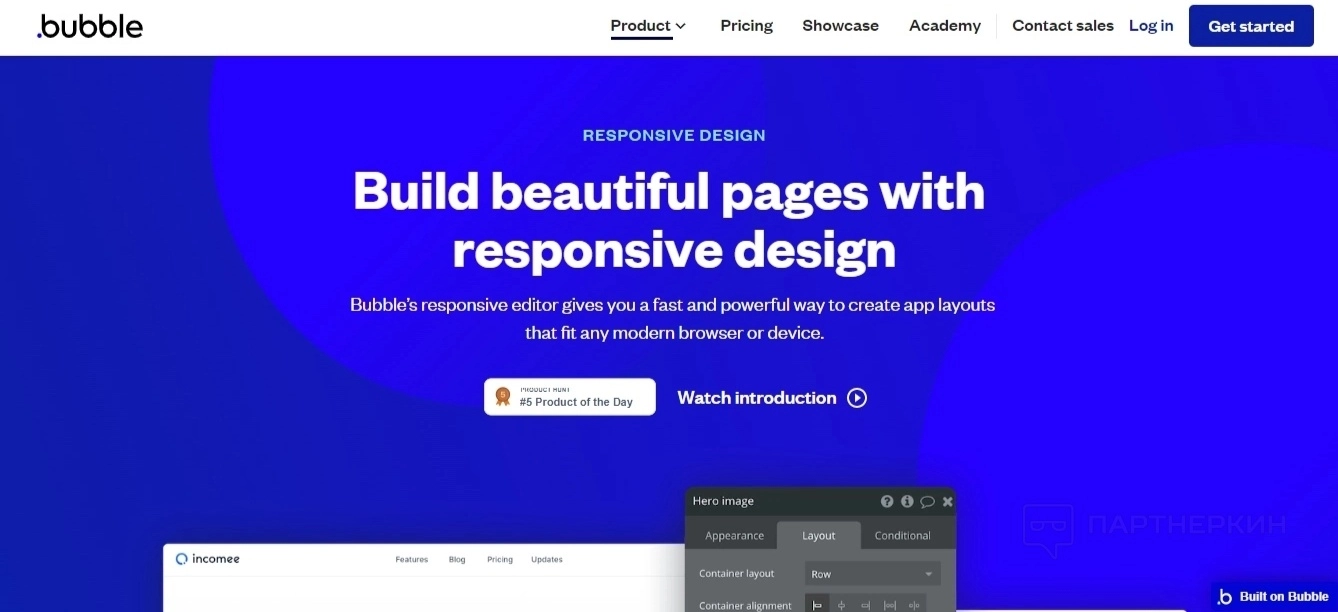Go to the Pricing page
Image resolution: width=1338 pixels, height=612 pixels.
tap(746, 26)
